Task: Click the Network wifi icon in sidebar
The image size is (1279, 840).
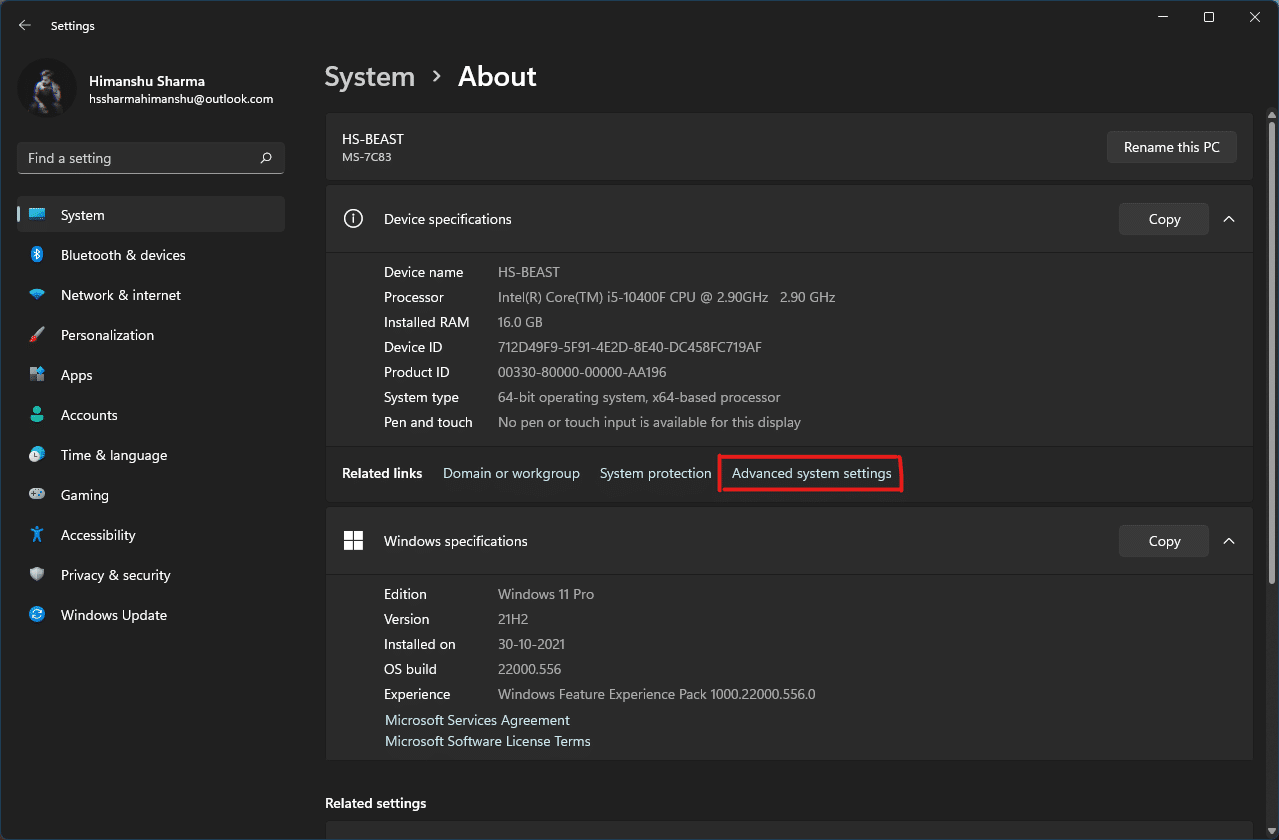Action: (x=37, y=295)
